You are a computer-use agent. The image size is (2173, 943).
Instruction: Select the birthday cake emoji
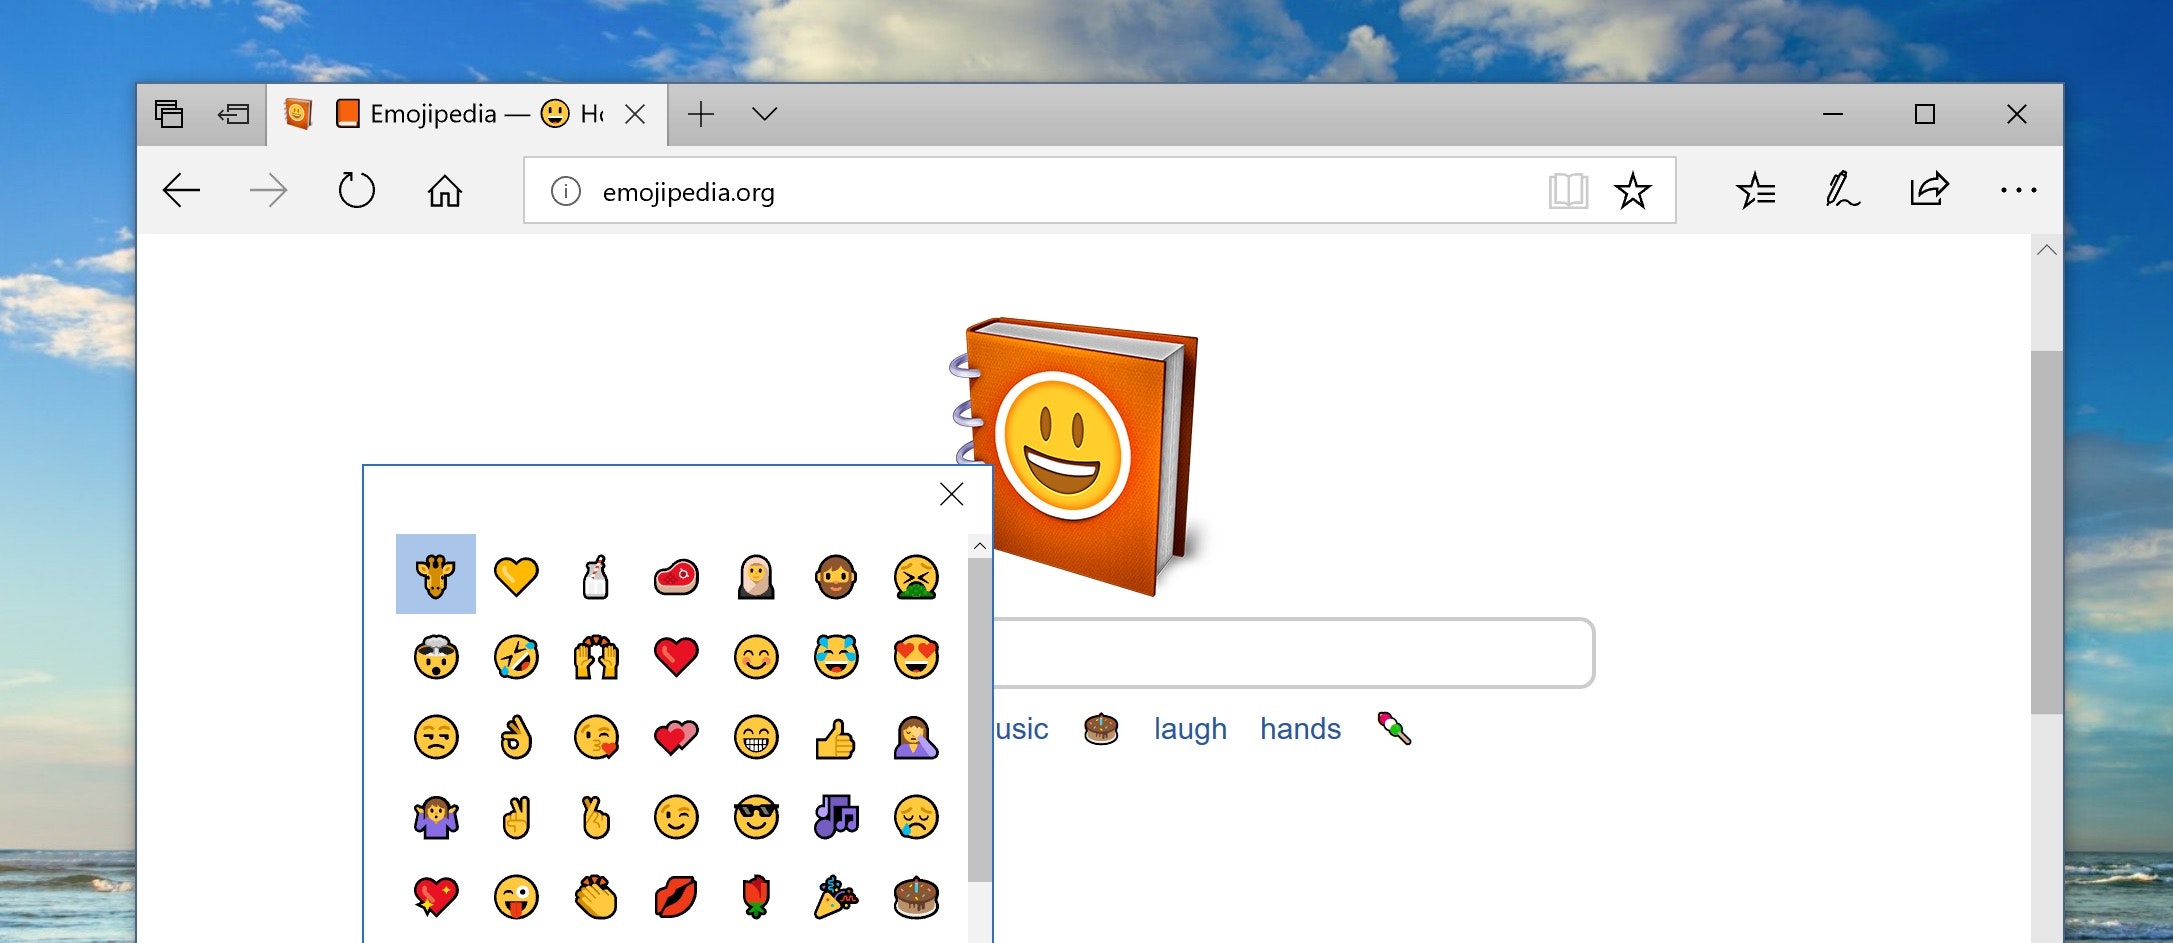(917, 897)
